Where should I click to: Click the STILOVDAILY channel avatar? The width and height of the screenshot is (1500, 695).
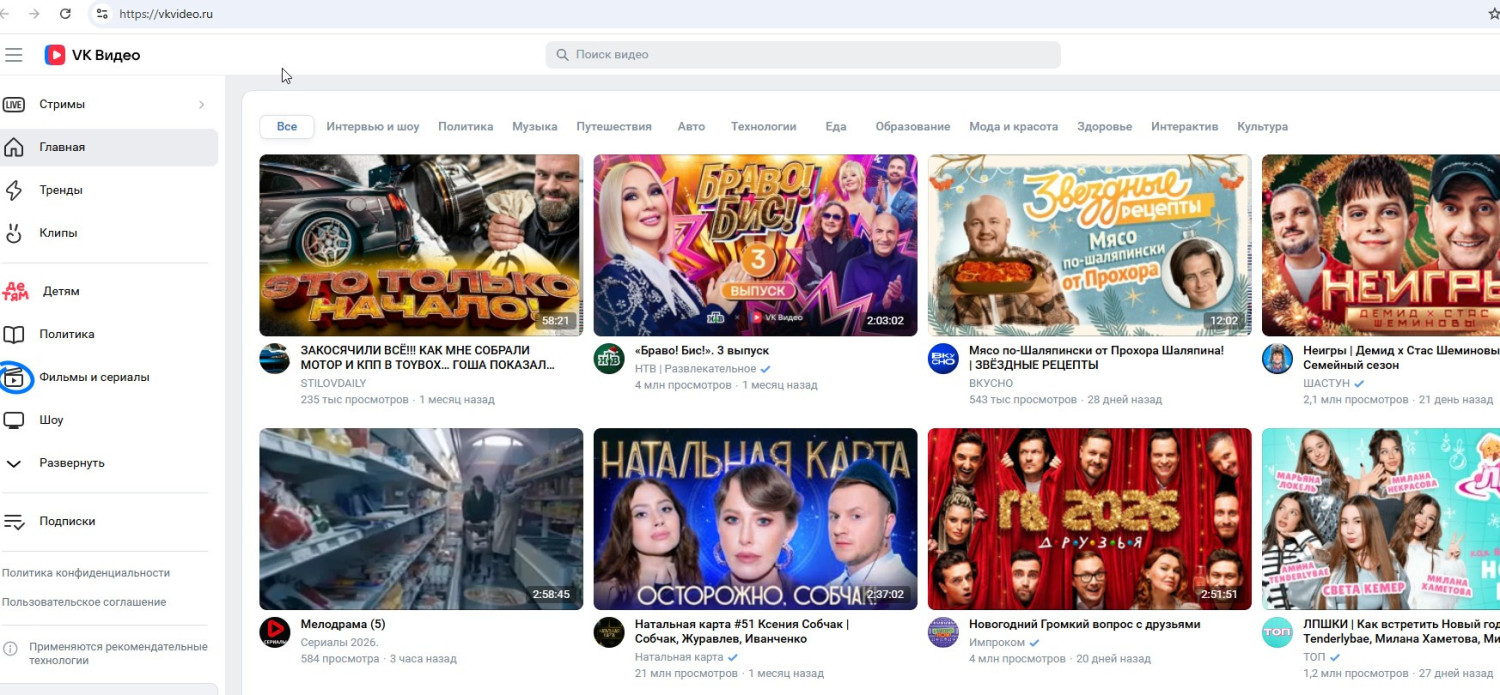pos(274,359)
